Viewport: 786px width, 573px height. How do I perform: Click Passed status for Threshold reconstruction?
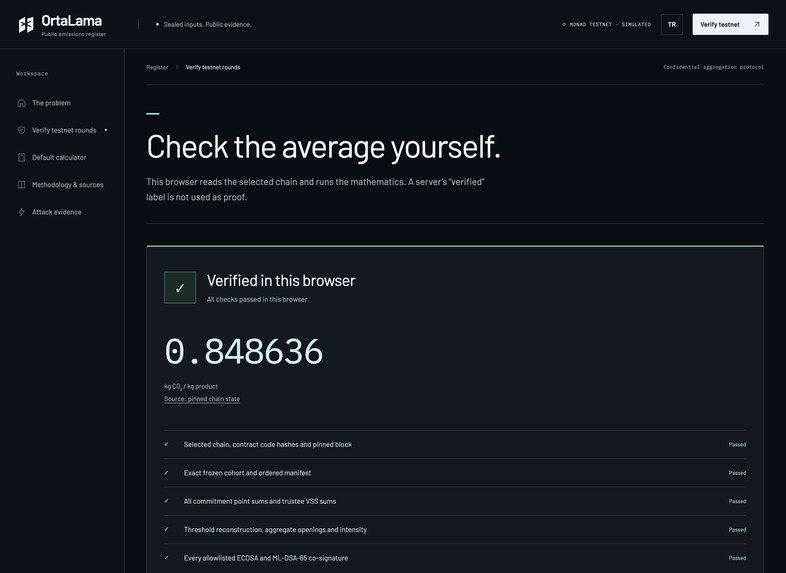click(737, 529)
